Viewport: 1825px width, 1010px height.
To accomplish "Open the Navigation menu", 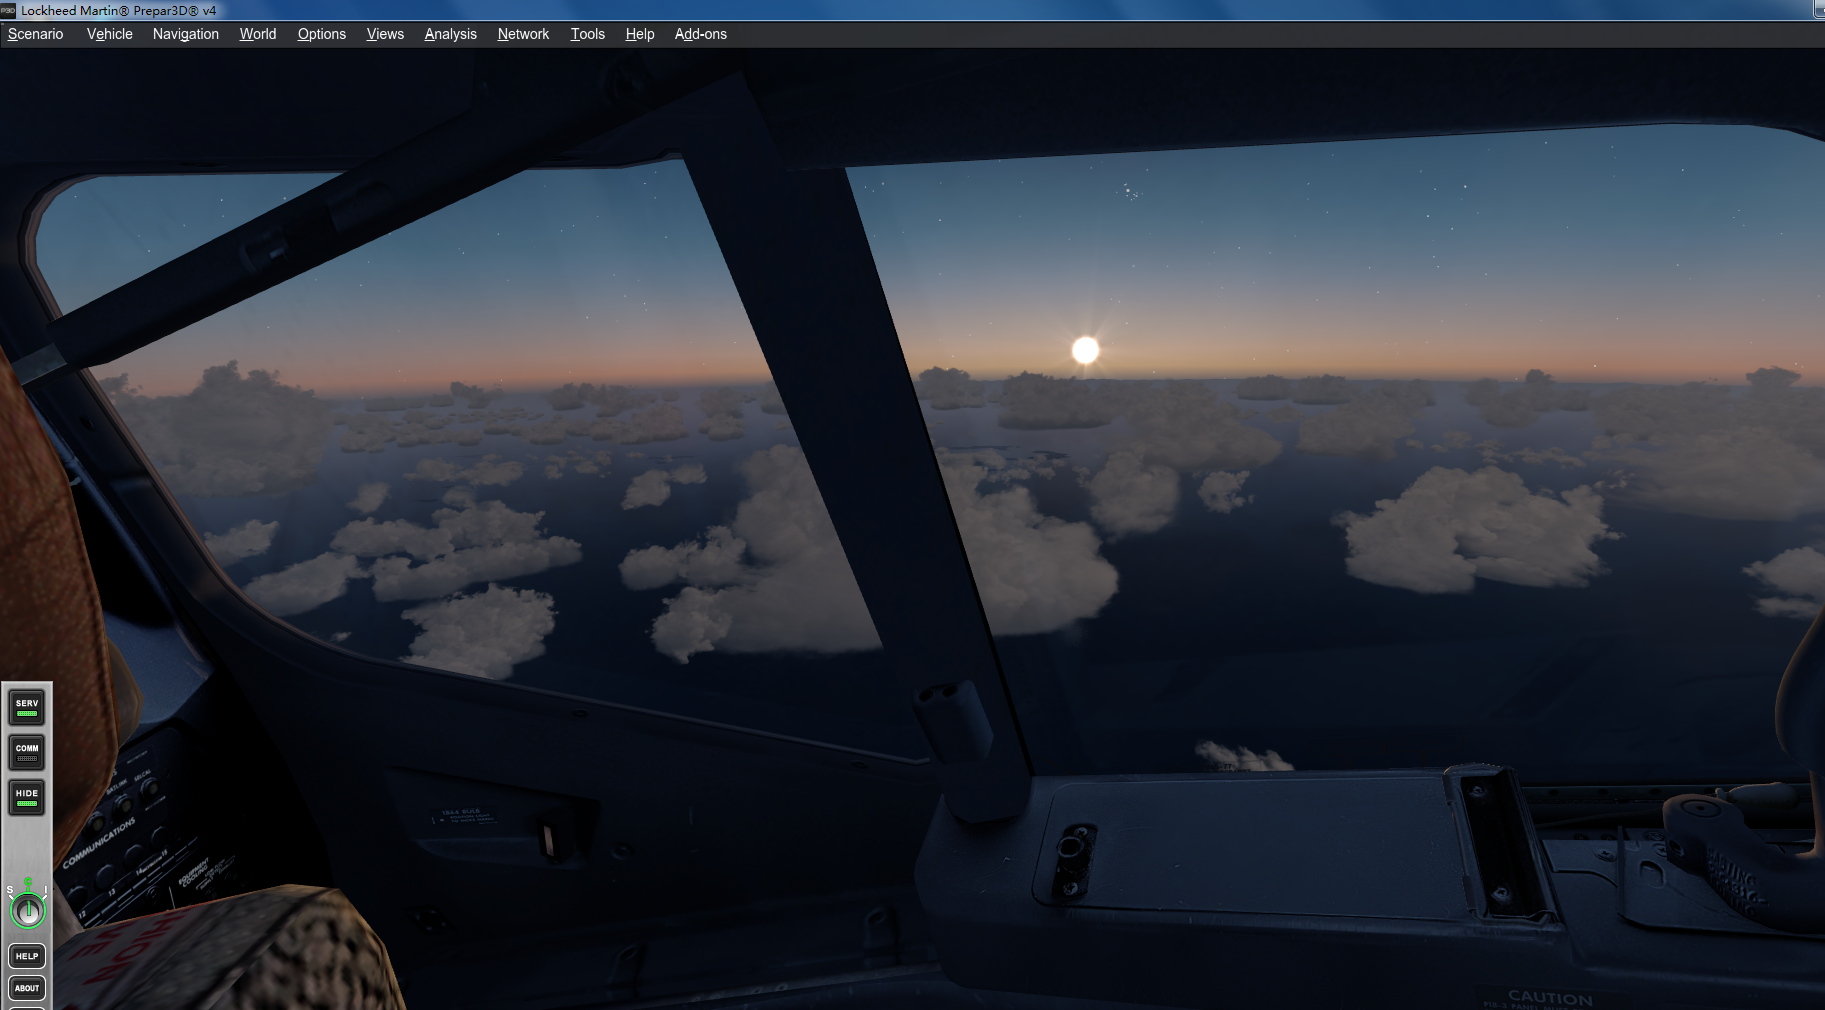I will [x=185, y=33].
